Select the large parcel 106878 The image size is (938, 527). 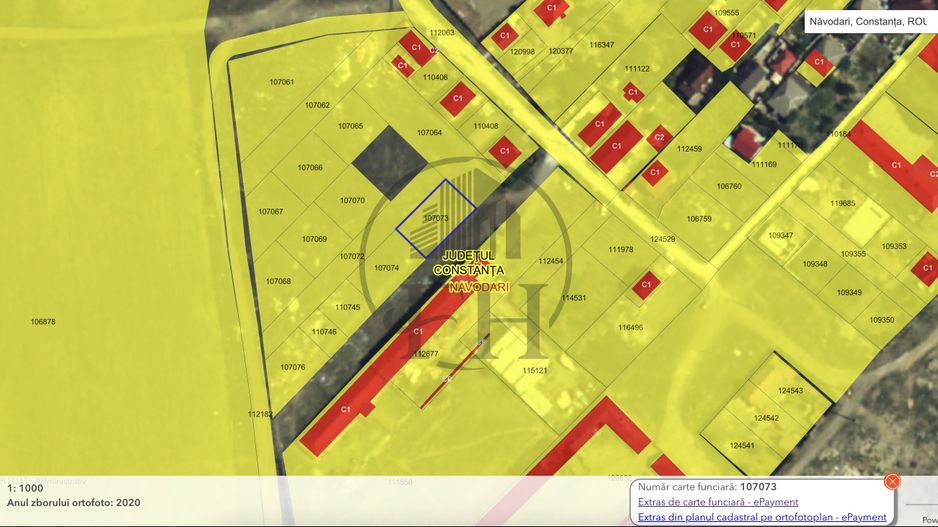coord(43,322)
